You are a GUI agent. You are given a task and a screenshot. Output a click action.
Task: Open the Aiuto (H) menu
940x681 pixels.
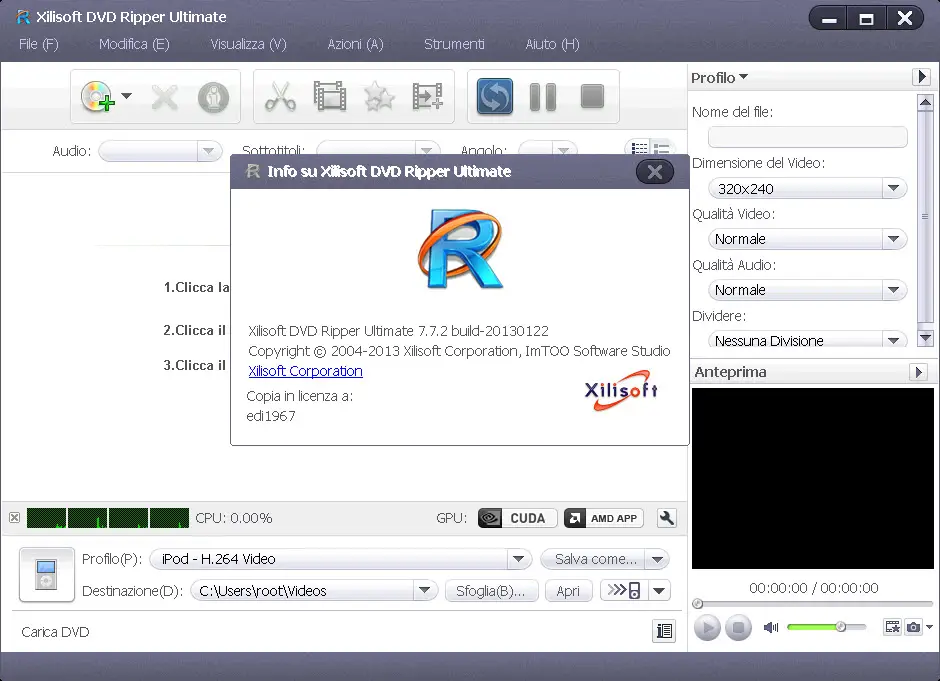552,44
